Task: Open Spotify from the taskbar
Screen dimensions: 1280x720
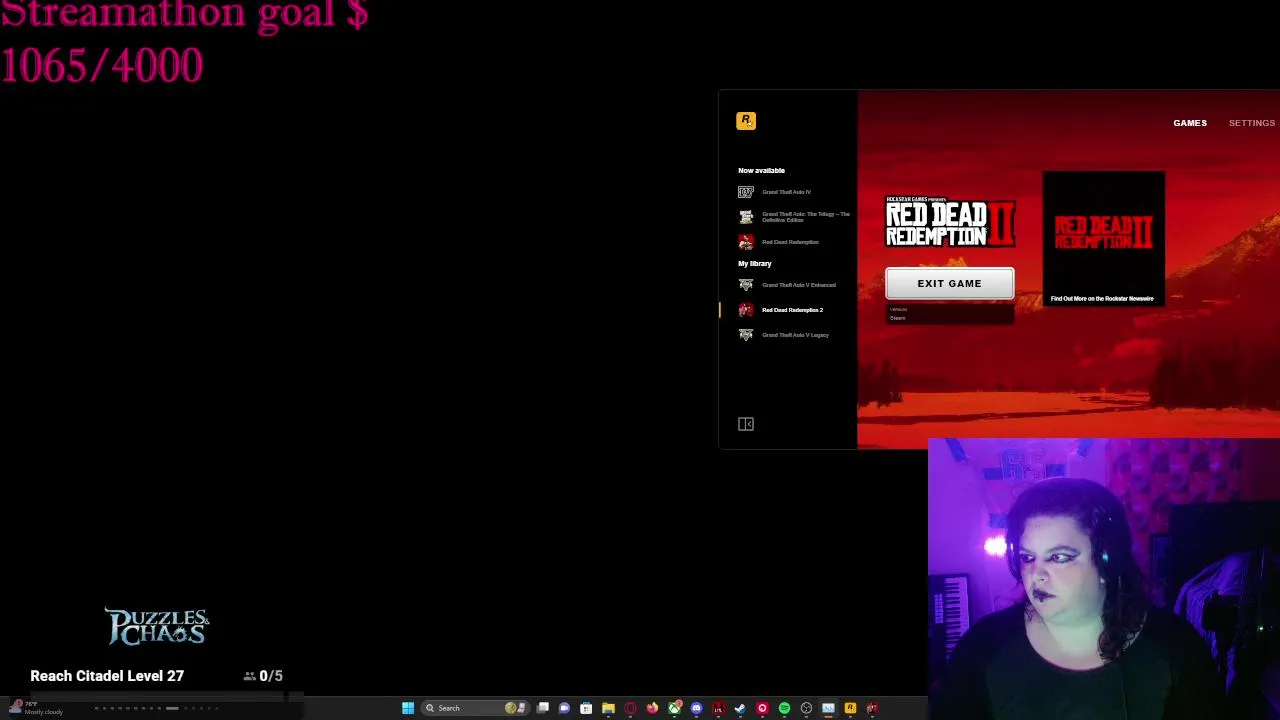Action: coord(784,708)
